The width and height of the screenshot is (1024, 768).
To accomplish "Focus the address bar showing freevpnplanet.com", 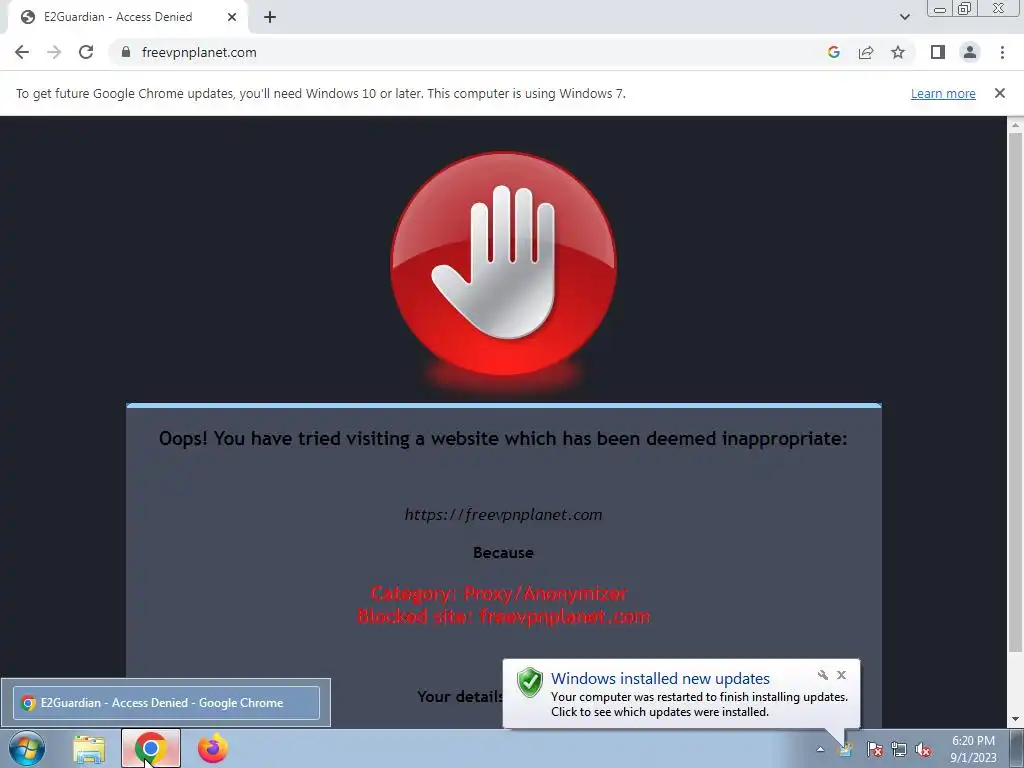I will pos(470,52).
